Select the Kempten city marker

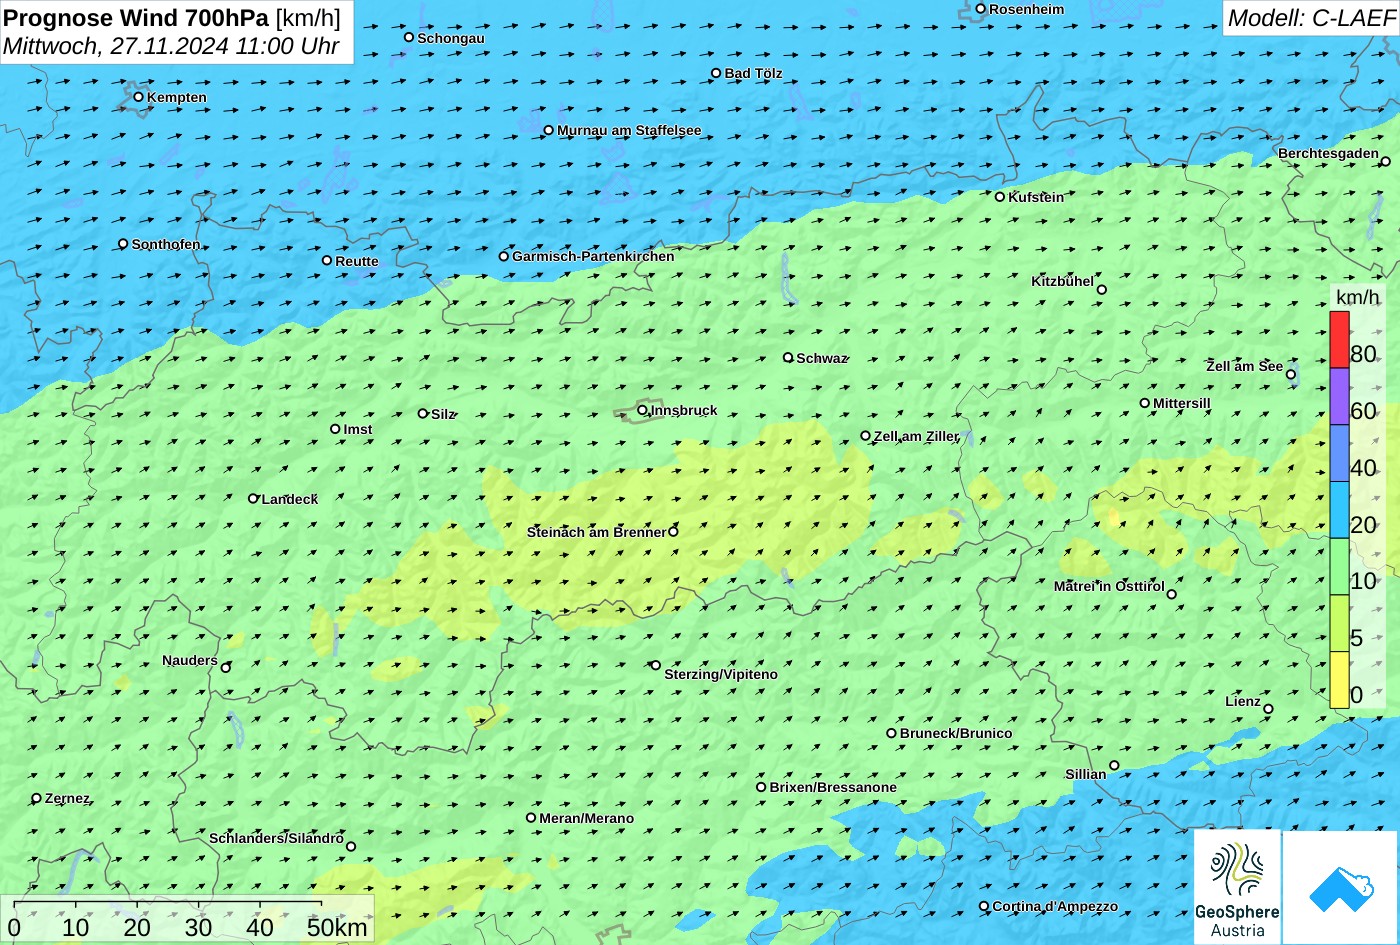(x=139, y=97)
